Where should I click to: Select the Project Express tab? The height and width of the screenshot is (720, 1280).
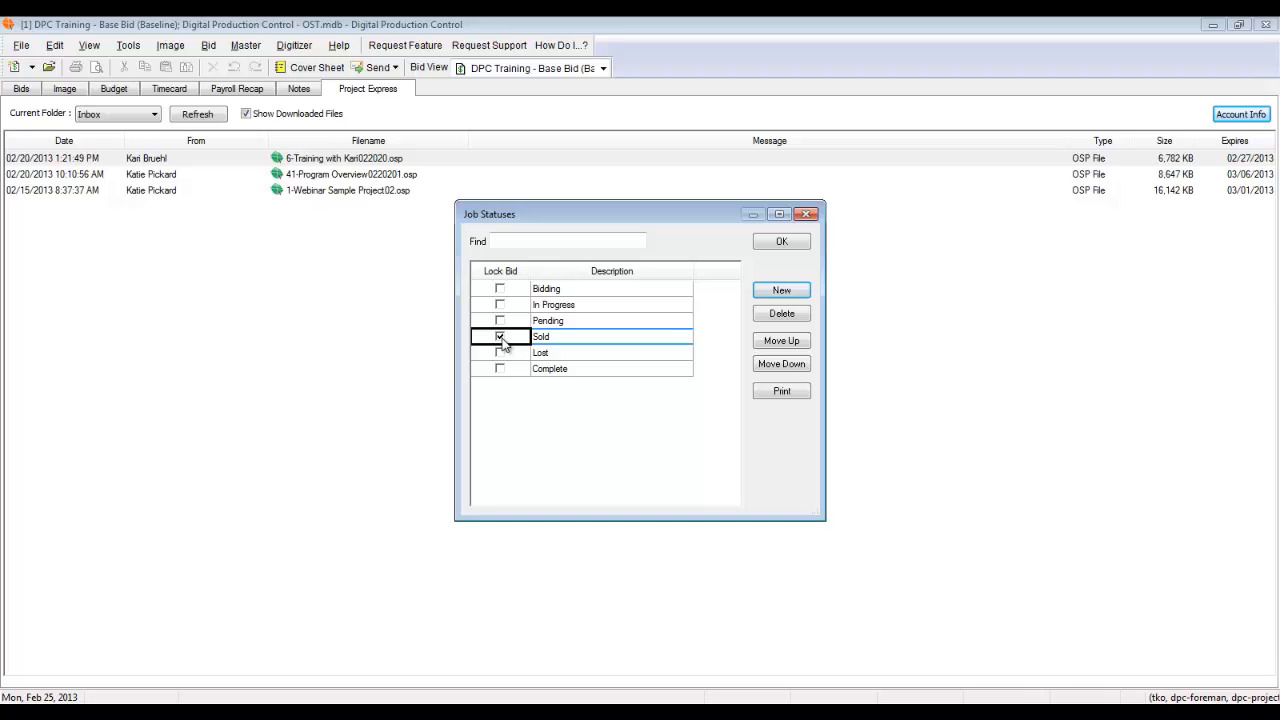[368, 89]
